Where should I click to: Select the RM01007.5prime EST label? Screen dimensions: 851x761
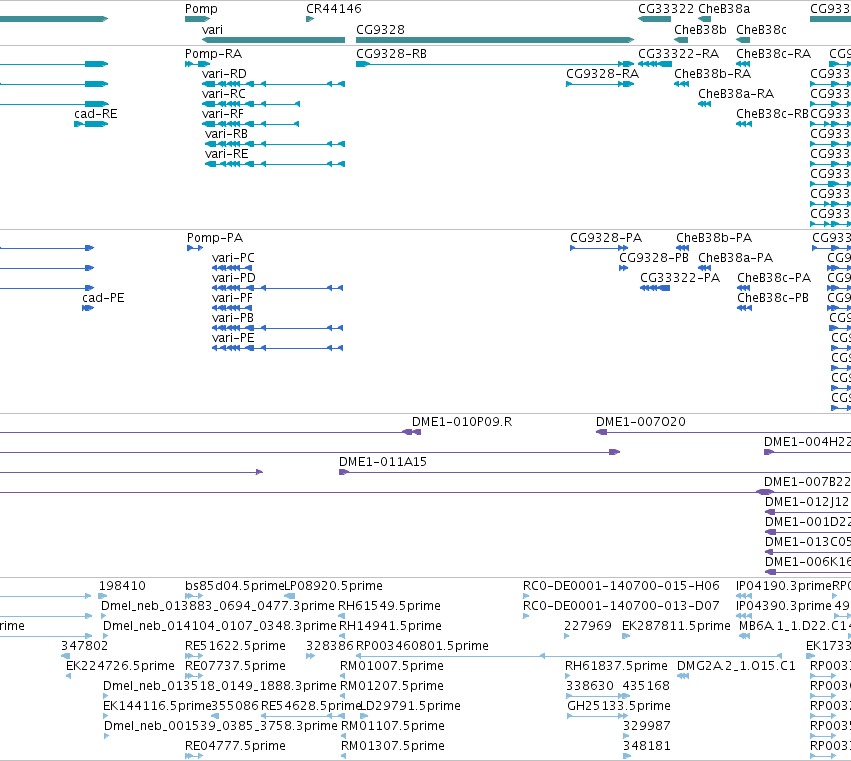point(392,666)
